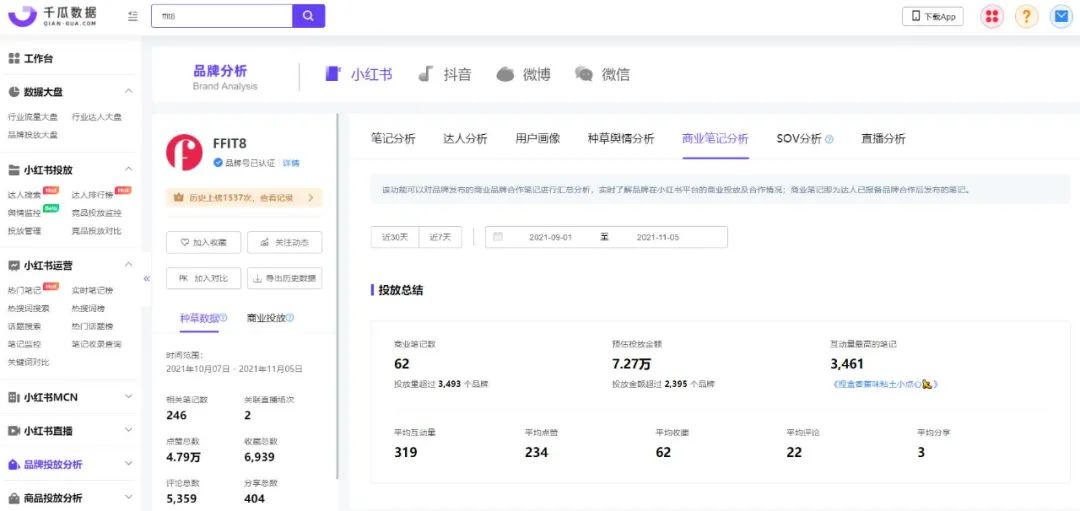Click the calendar icon in date range
1080x511 pixels.
(498, 237)
